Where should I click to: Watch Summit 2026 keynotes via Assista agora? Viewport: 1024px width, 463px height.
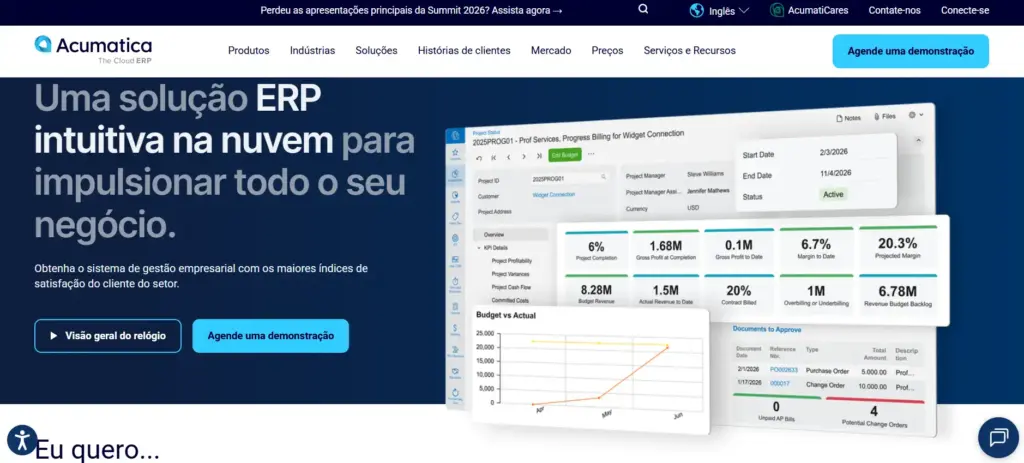click(526, 10)
